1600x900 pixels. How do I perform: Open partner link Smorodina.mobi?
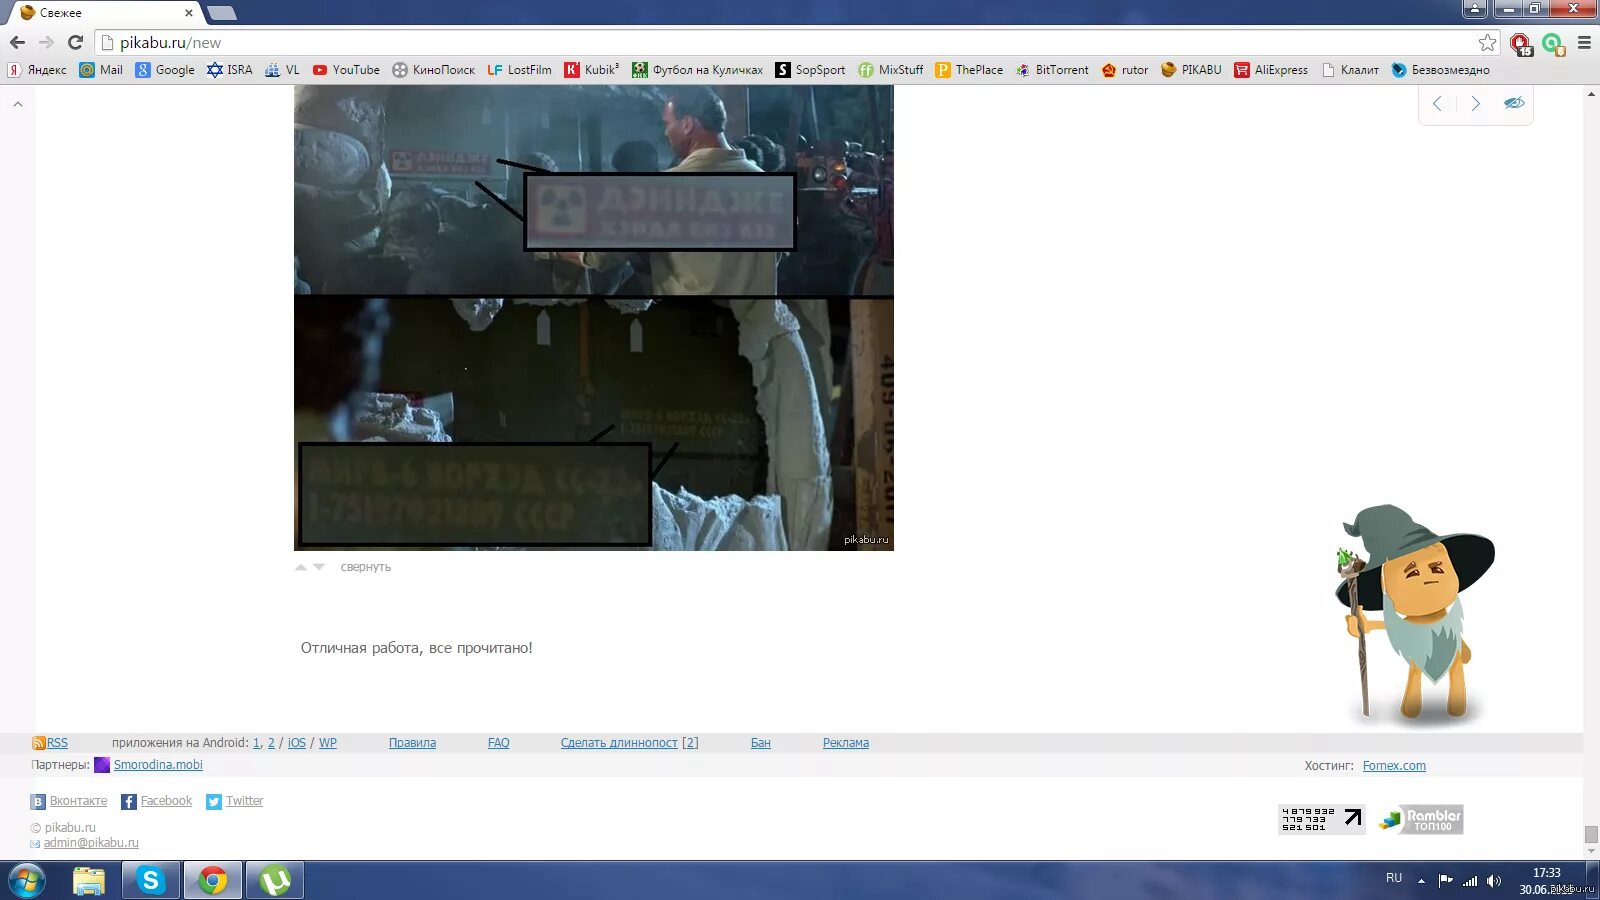[158, 765]
